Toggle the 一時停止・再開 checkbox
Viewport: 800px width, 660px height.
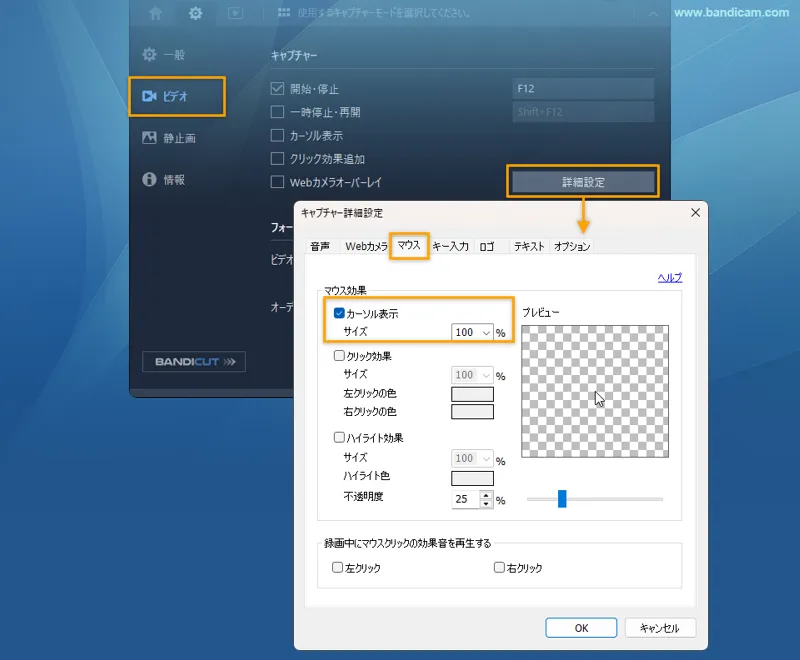277,112
